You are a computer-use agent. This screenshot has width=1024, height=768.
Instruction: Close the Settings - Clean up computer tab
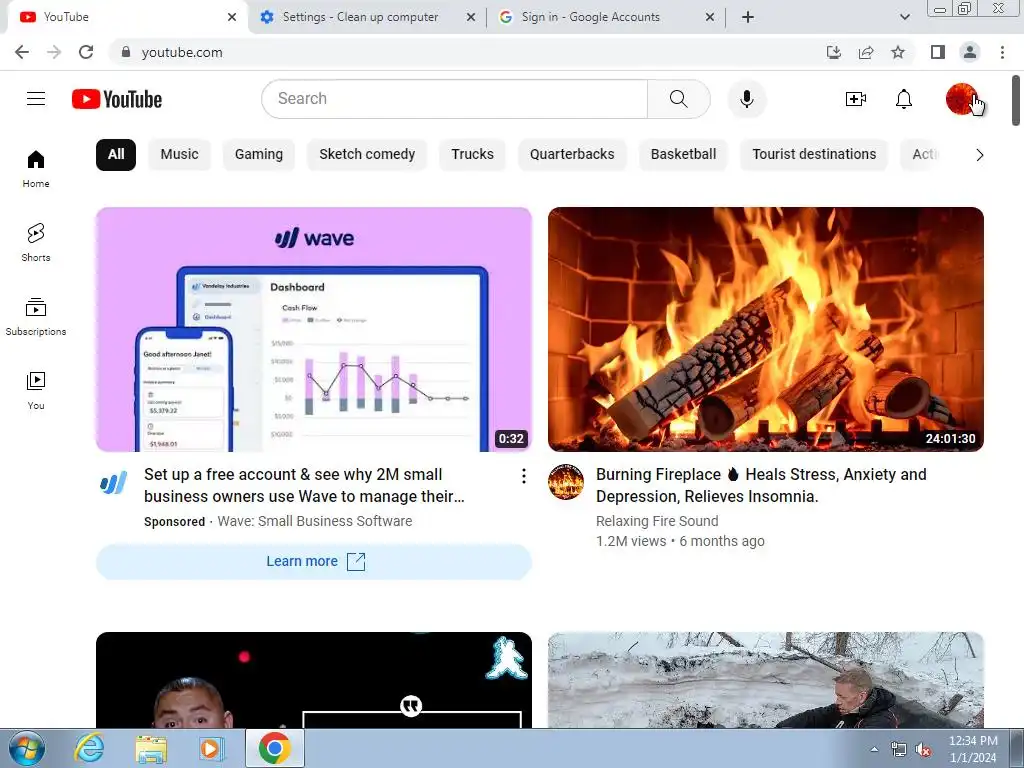[x=471, y=18]
